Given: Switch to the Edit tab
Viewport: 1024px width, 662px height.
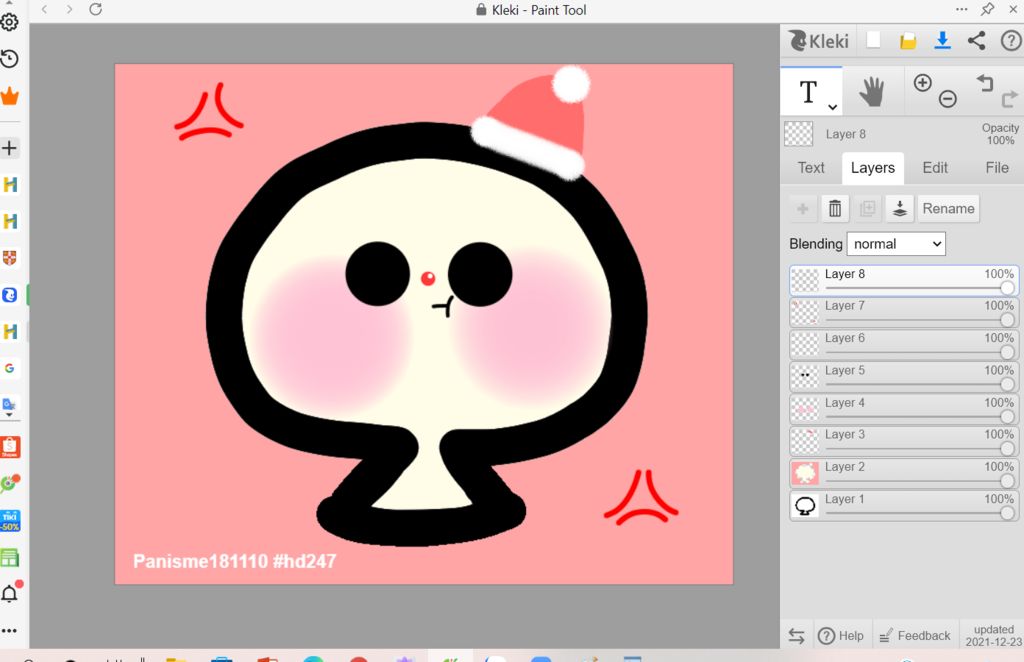Looking at the screenshot, I should [x=935, y=168].
